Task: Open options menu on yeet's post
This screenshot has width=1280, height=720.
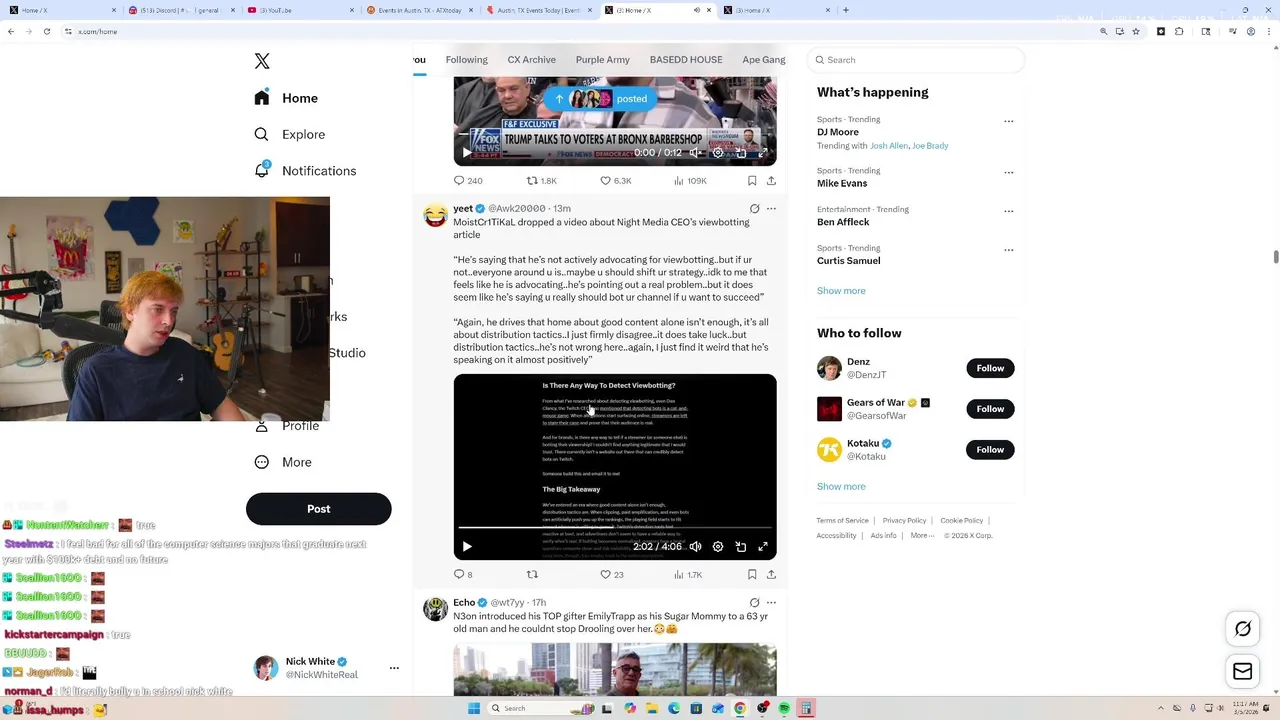Action: point(771,209)
